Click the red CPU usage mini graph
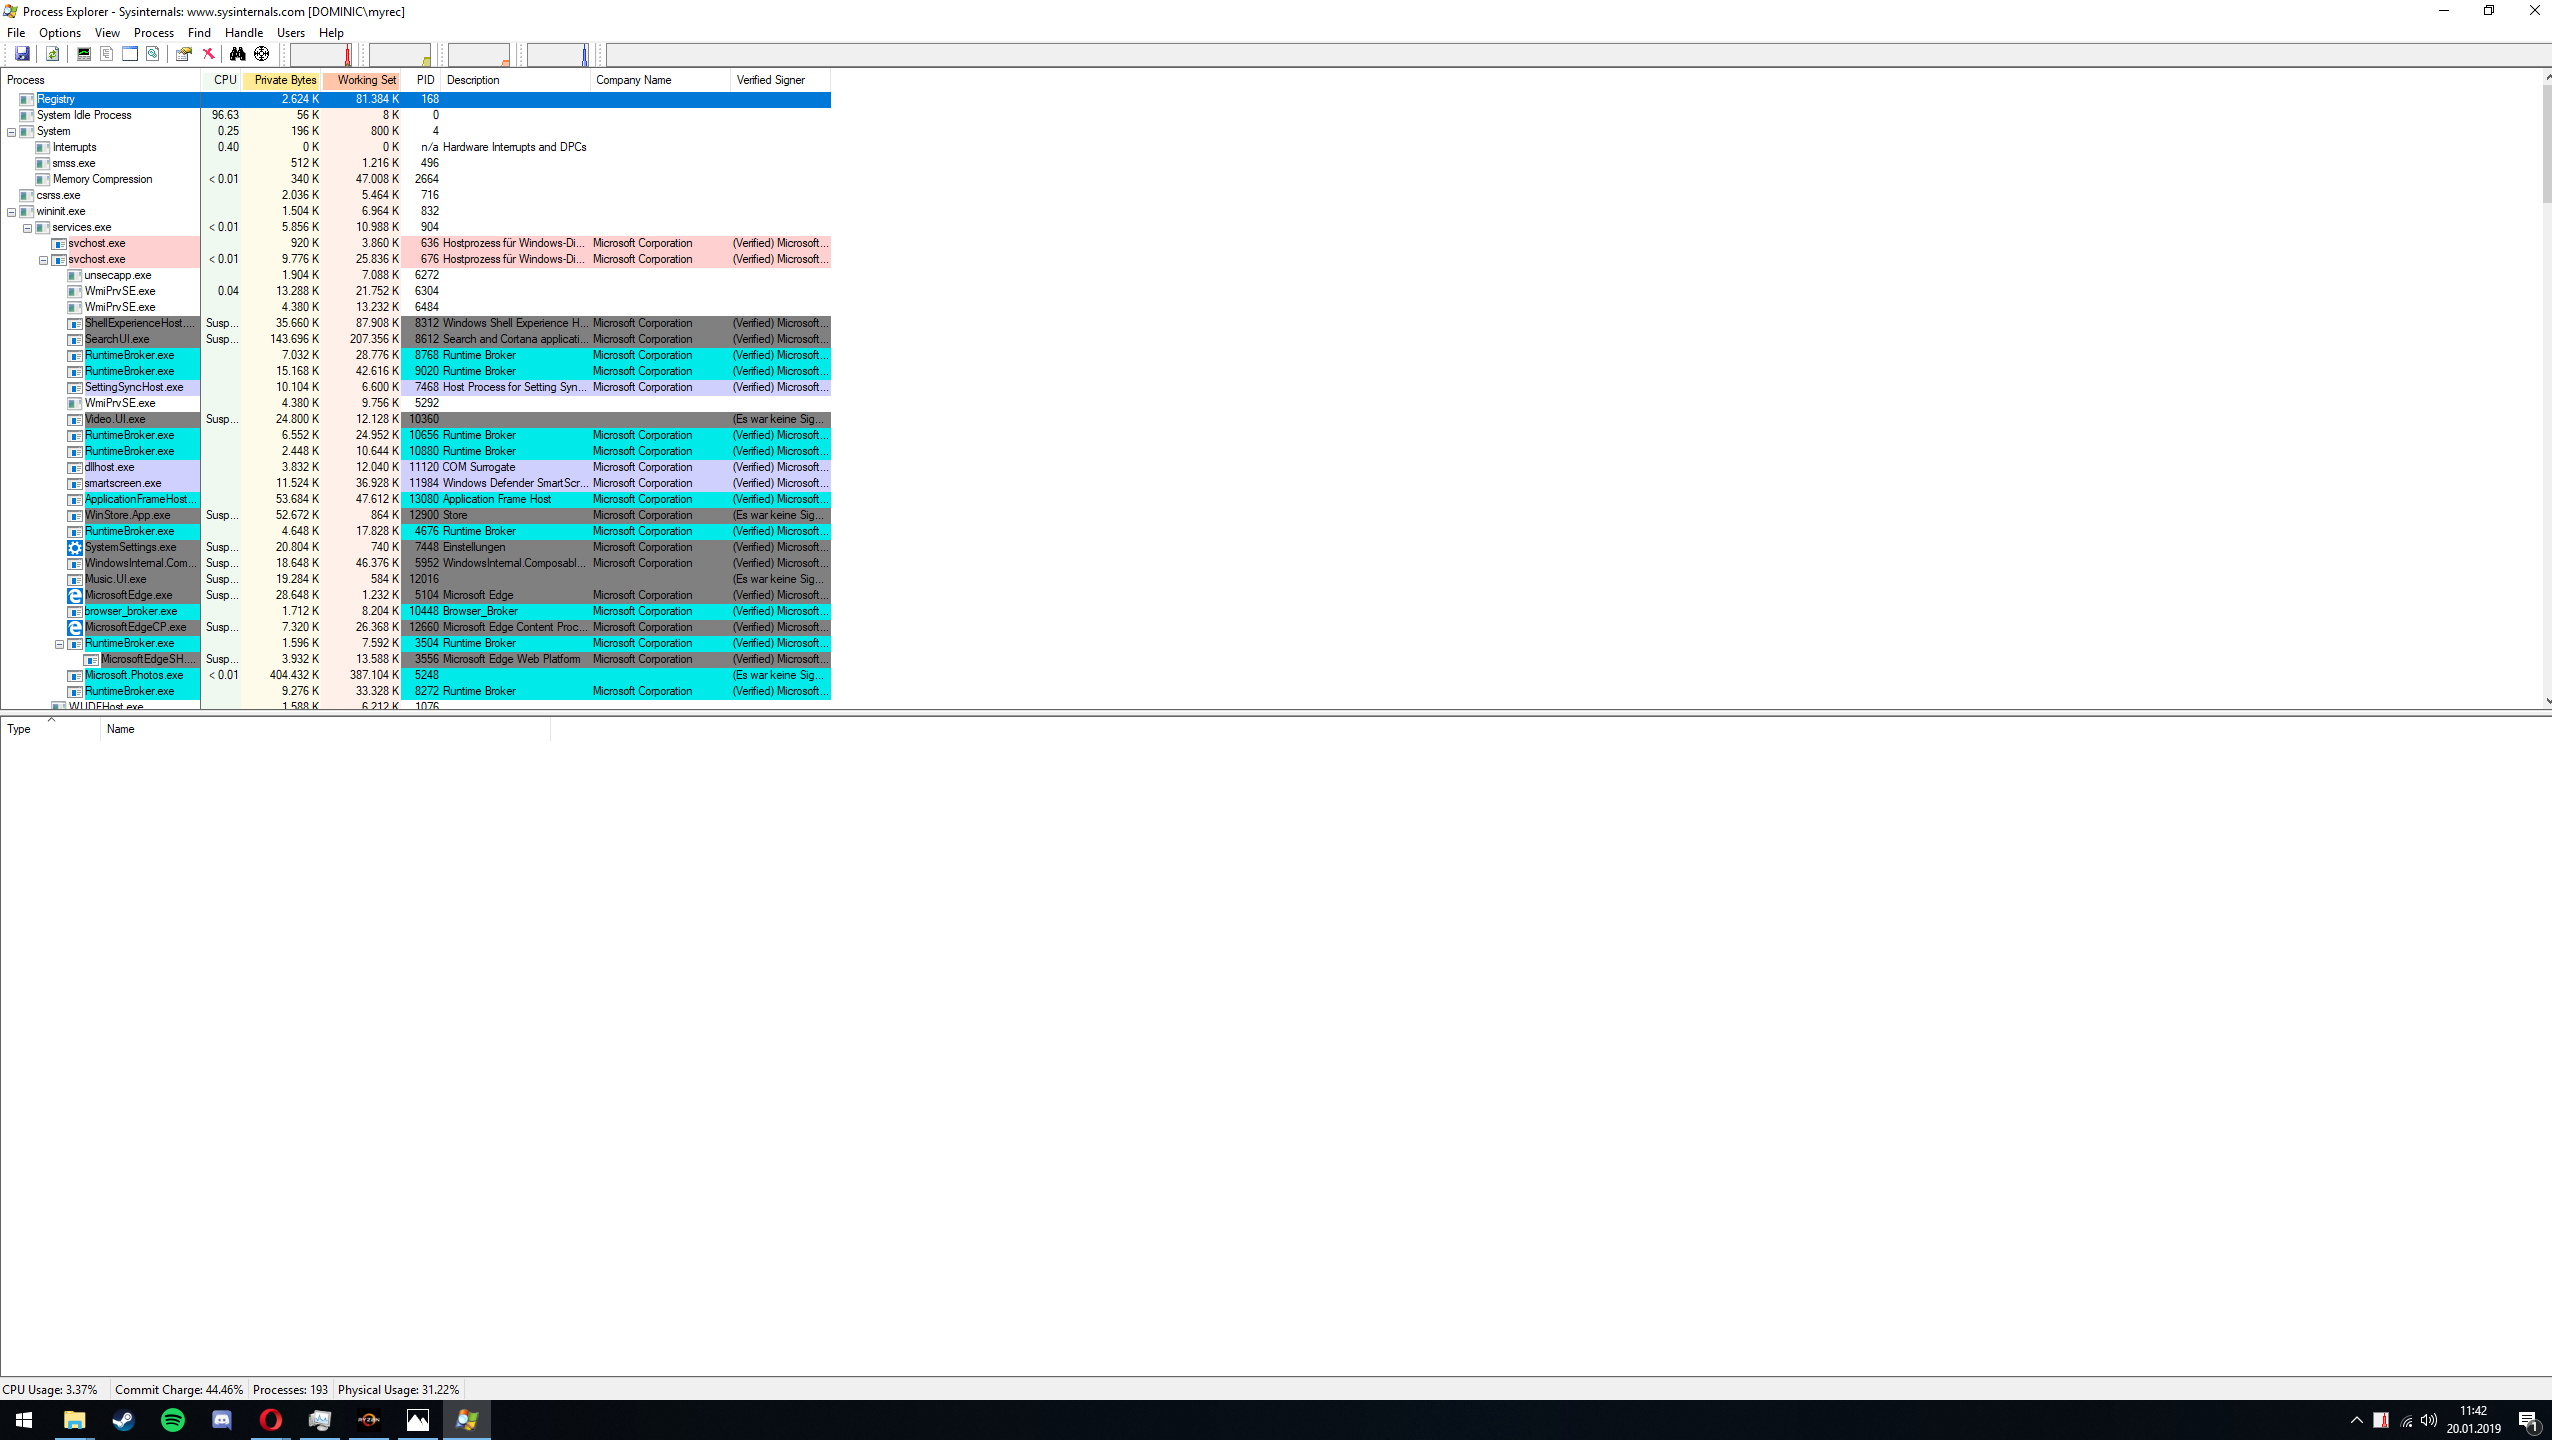Viewport: 2552px width, 1440px height. tap(322, 55)
